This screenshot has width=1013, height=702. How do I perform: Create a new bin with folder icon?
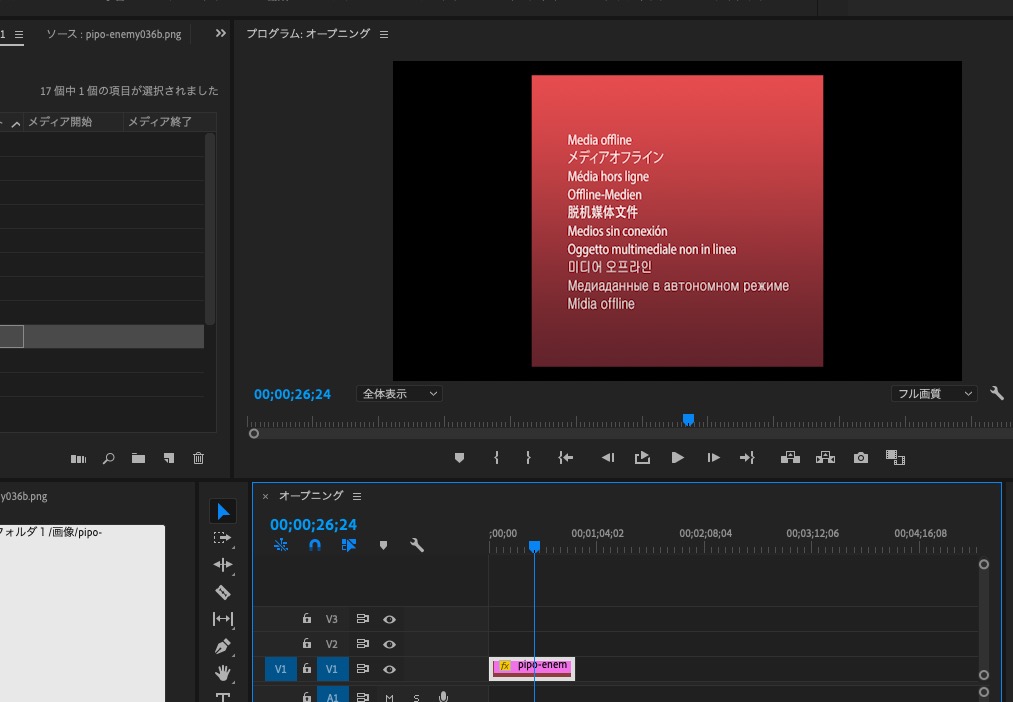coord(138,458)
